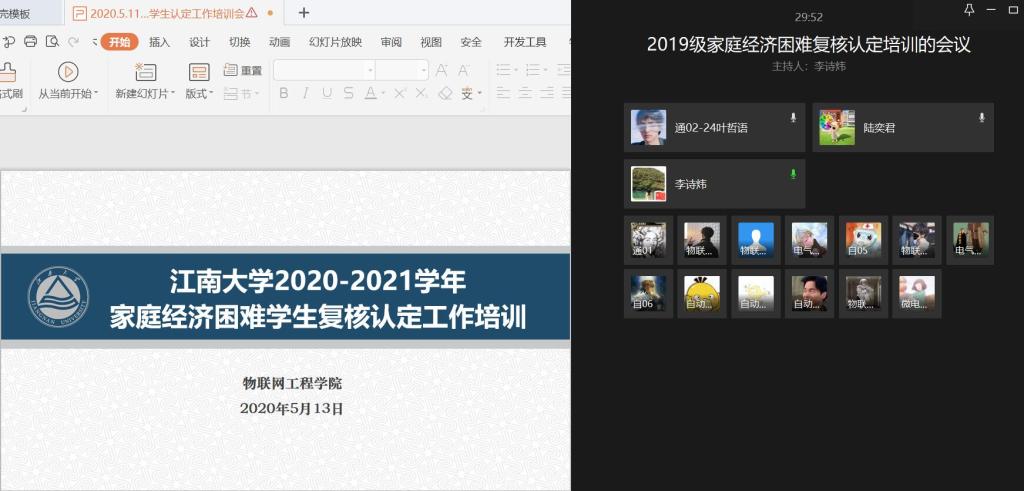This screenshot has width=1024, height=491.
Task: Open the 安全 tab
Action: tap(471, 42)
